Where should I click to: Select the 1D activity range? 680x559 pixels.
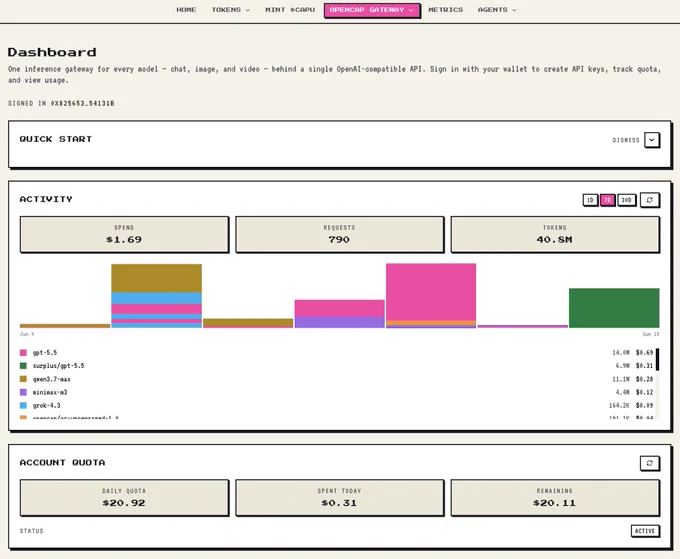point(590,200)
